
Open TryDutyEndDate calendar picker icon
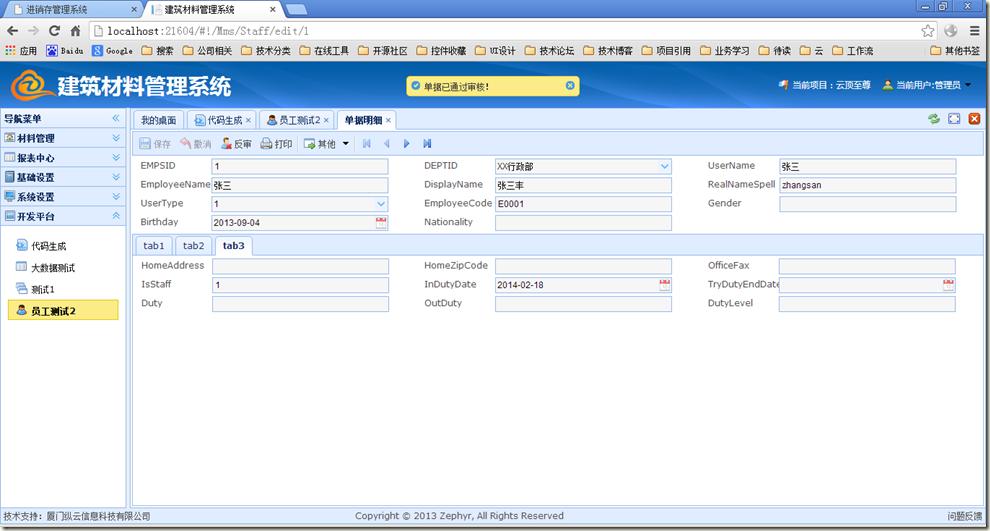point(948,285)
